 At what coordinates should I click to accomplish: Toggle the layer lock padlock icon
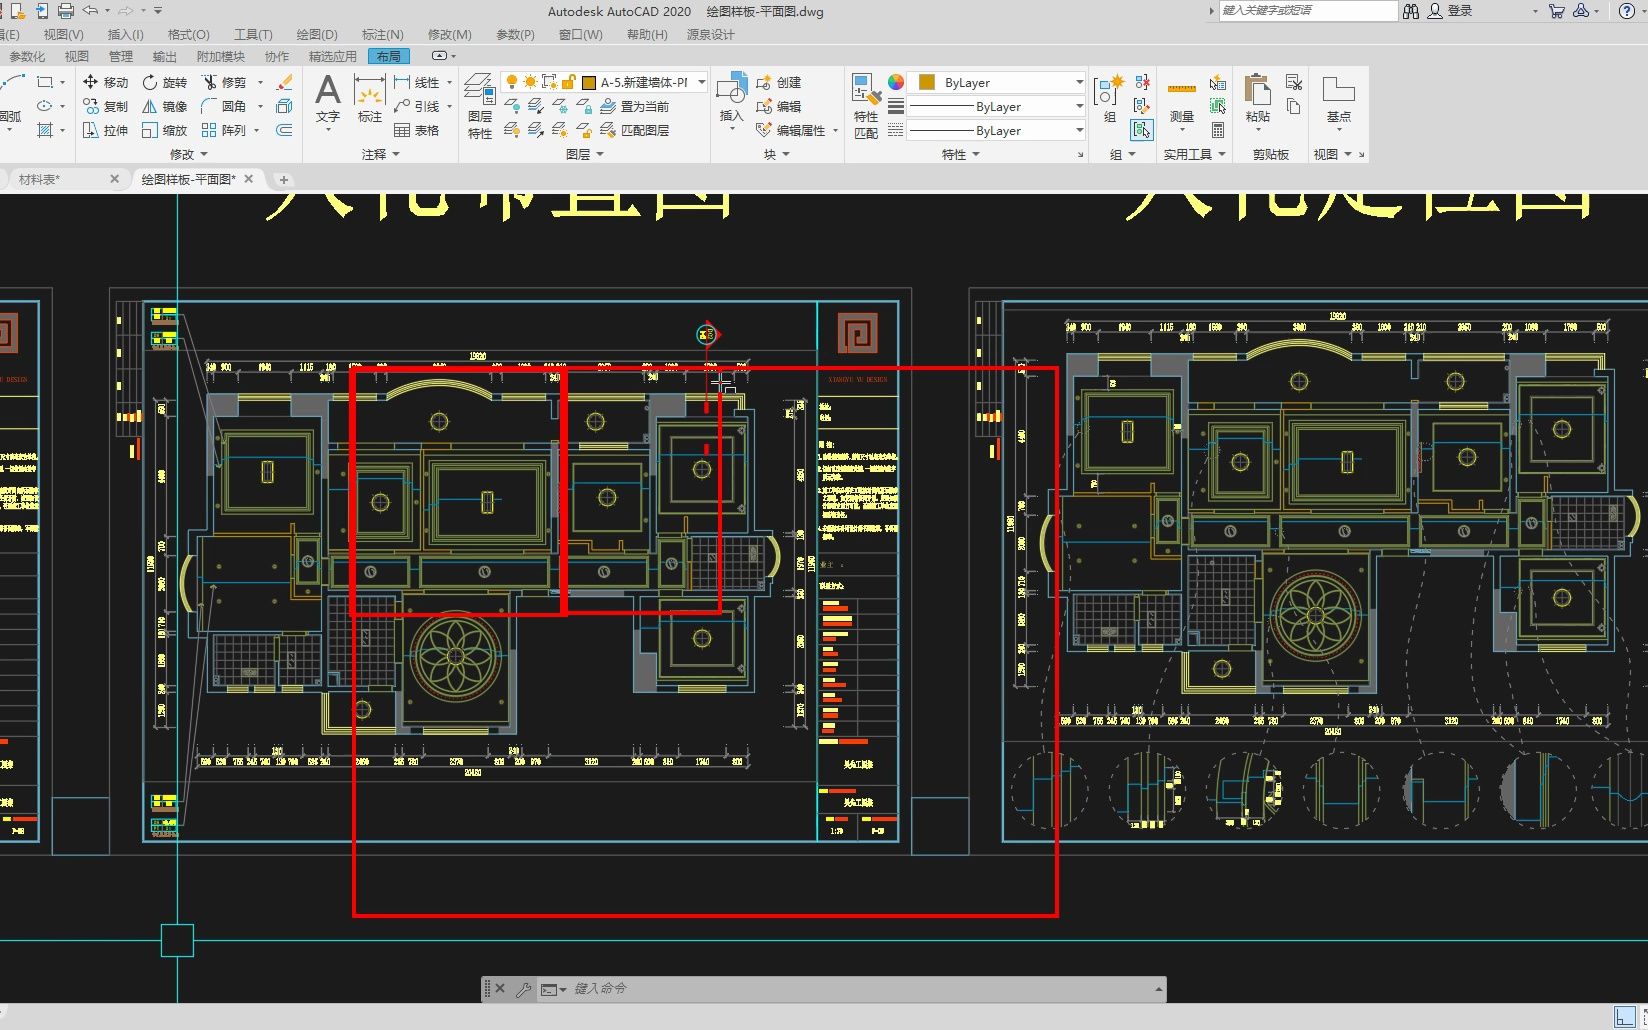pyautogui.click(x=568, y=82)
